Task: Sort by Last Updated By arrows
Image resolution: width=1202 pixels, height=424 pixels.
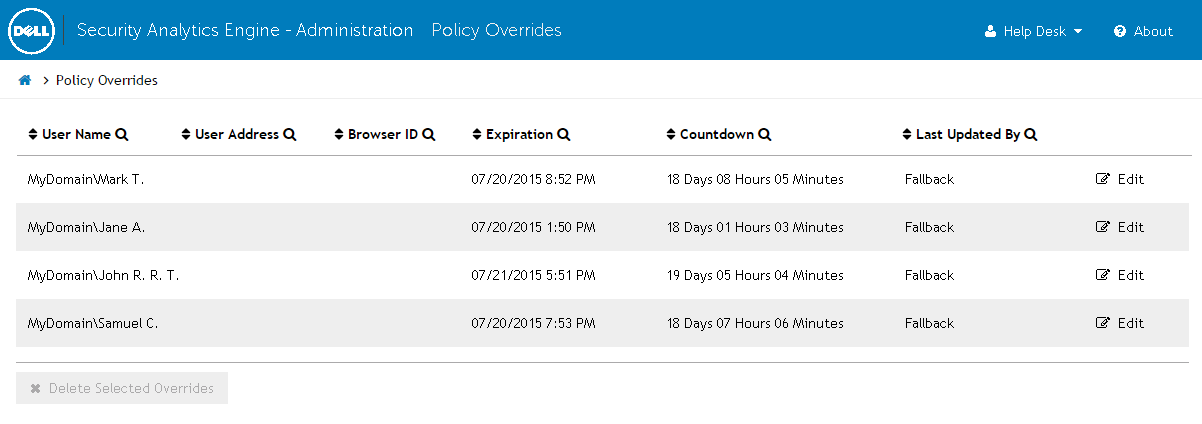Action: [x=907, y=134]
